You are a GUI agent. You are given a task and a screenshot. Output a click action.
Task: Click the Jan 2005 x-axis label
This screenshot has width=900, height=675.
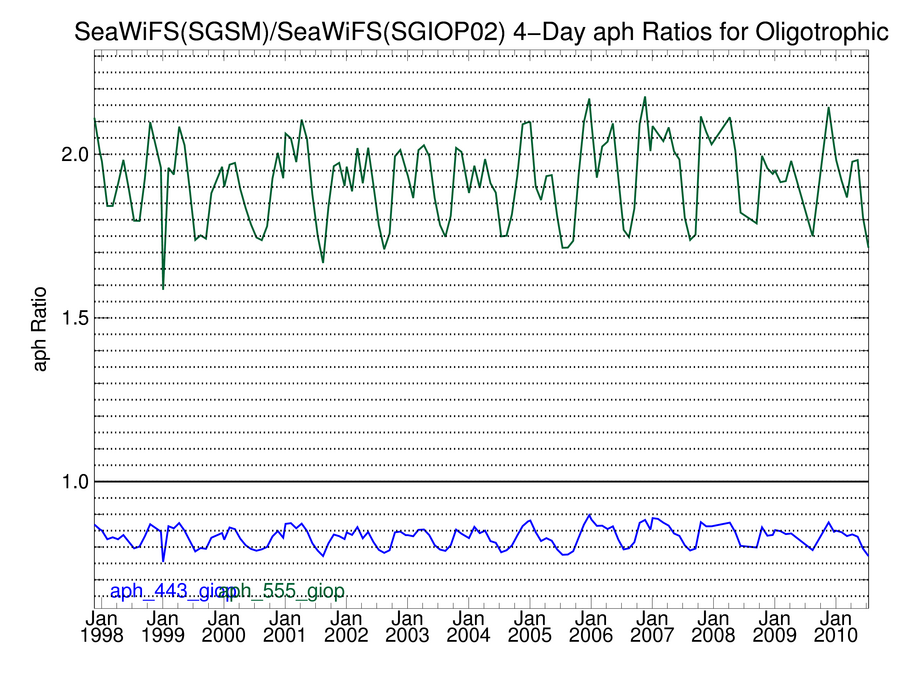[530, 627]
